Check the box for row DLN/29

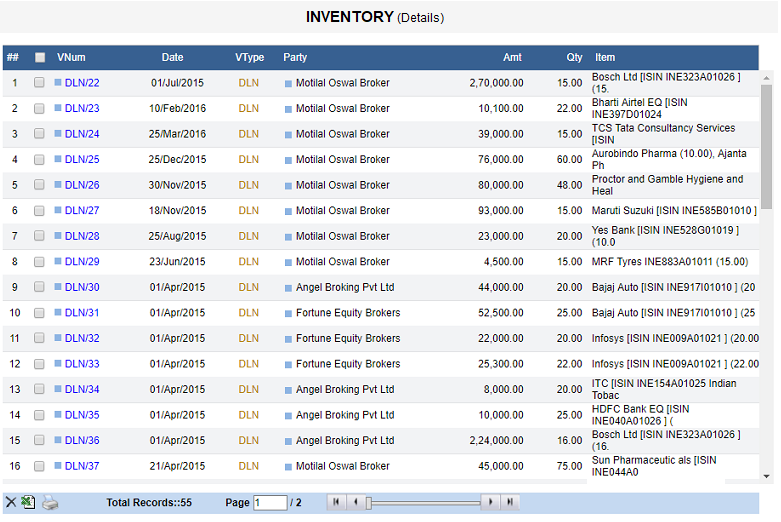pyautogui.click(x=39, y=261)
